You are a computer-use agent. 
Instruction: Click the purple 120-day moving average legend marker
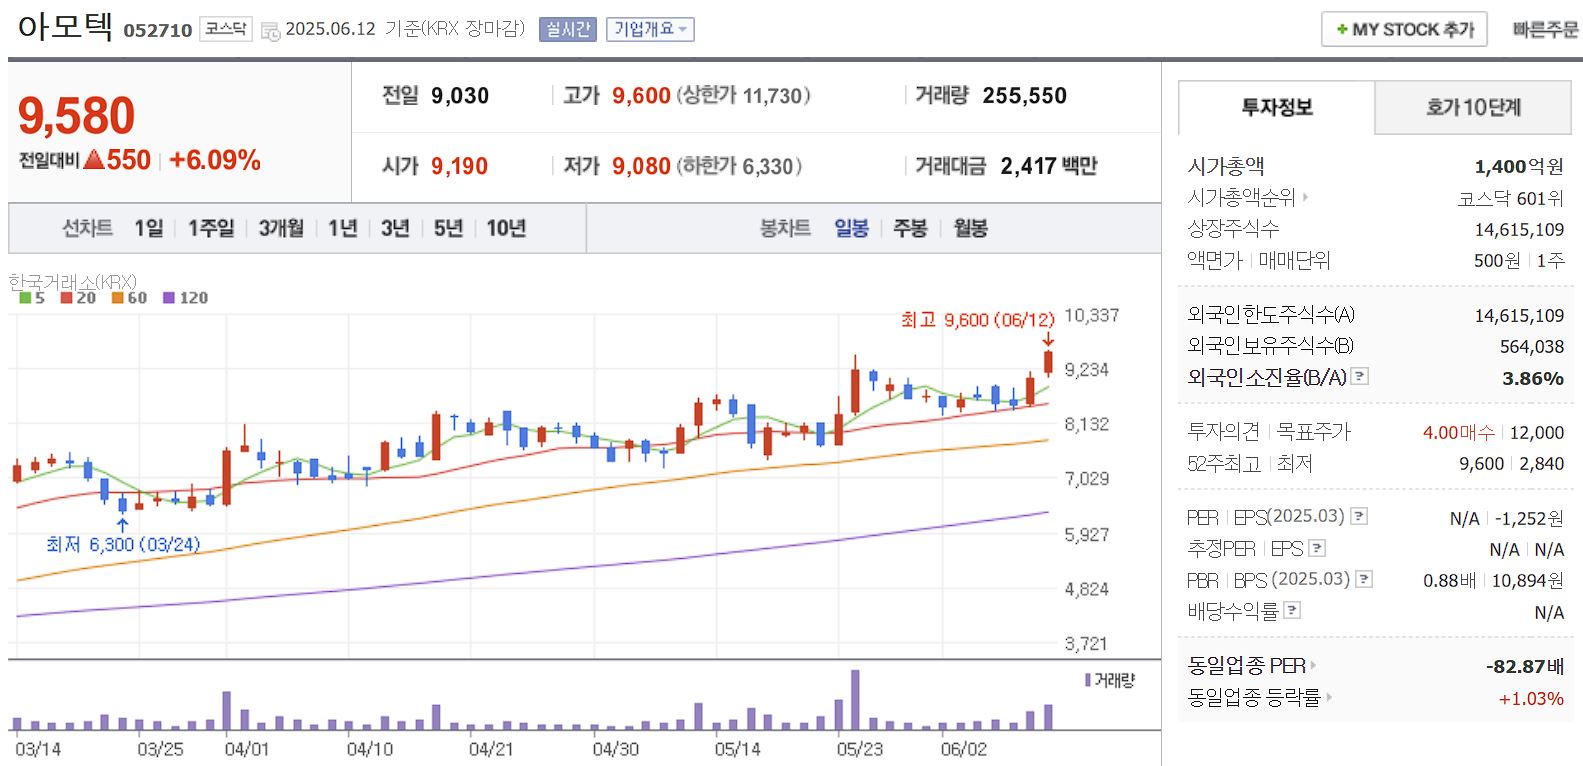click(x=168, y=298)
